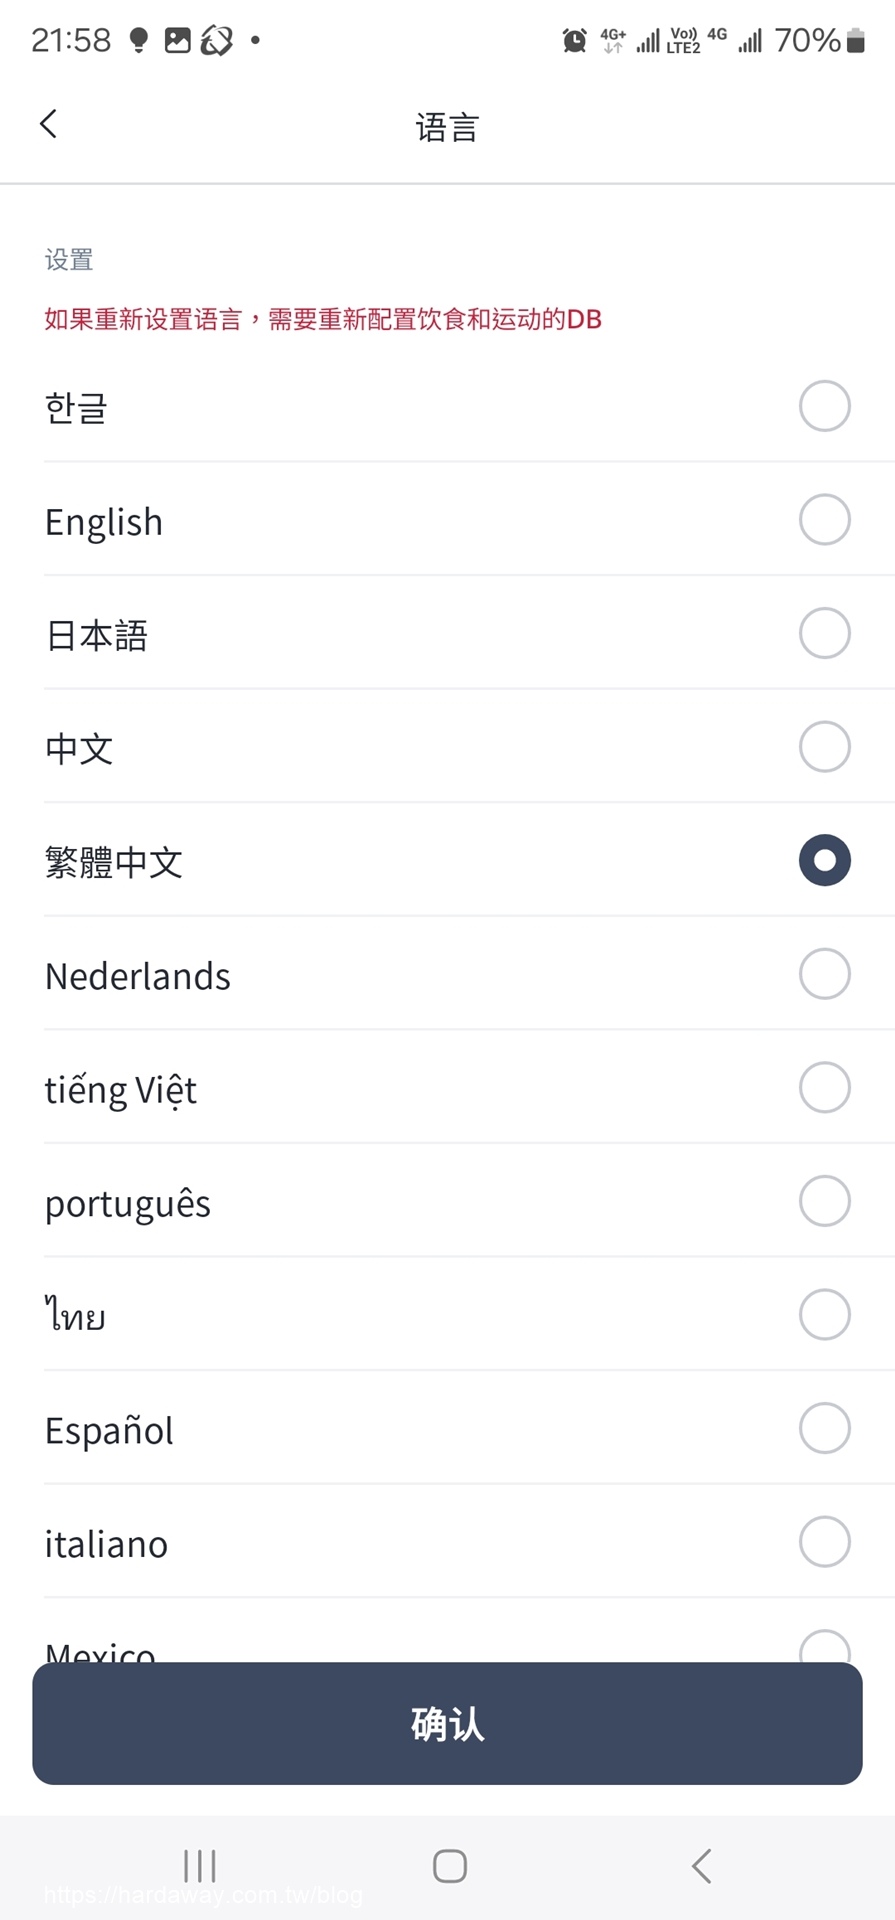Pick the italiano radio option

point(824,1541)
